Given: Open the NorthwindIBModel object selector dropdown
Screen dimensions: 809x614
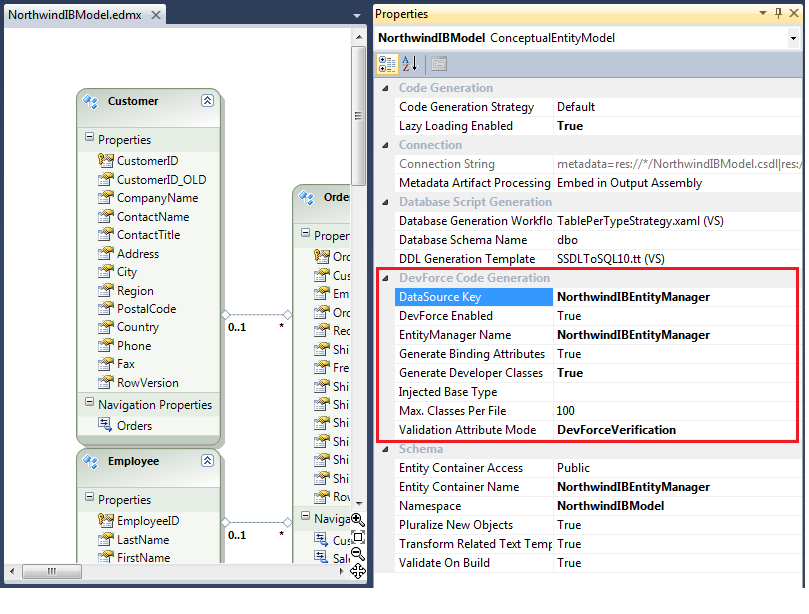Looking at the screenshot, I should 793,38.
